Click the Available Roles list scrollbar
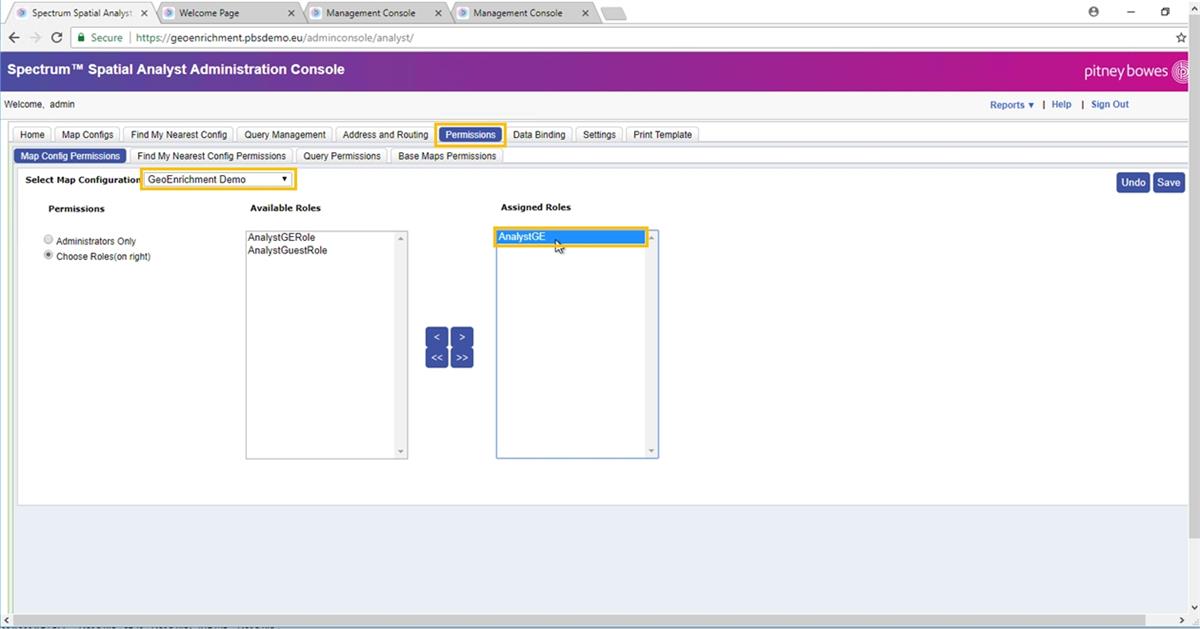1200x629 pixels. click(x=401, y=345)
